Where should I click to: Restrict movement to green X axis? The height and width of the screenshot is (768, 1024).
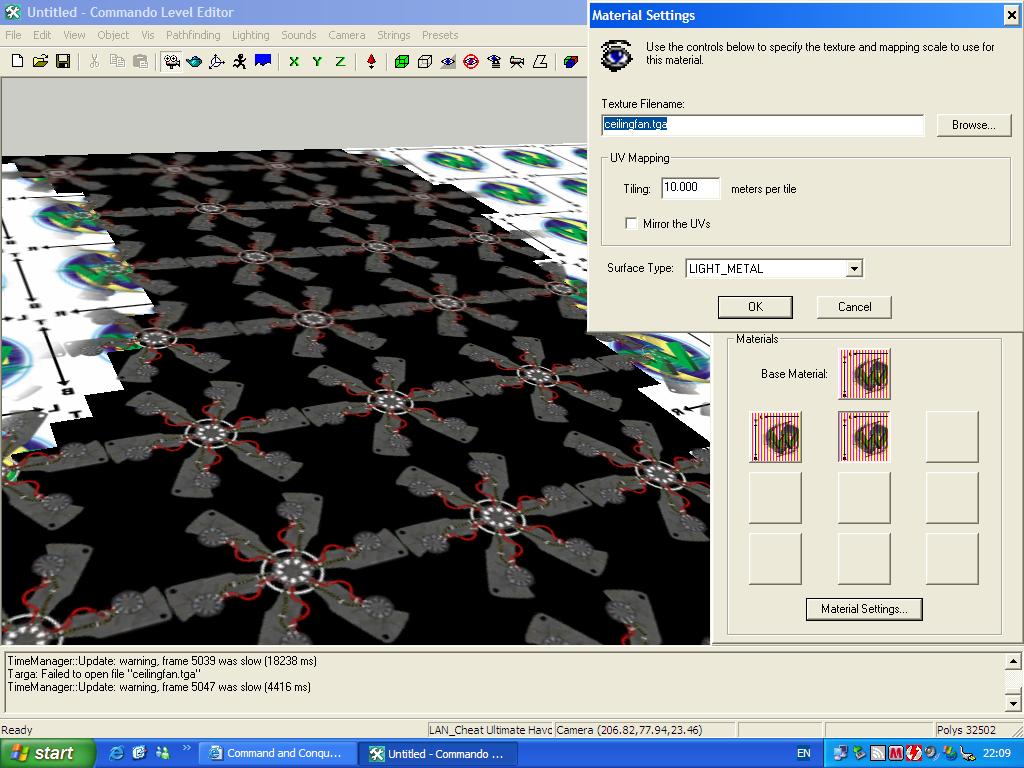pos(294,61)
